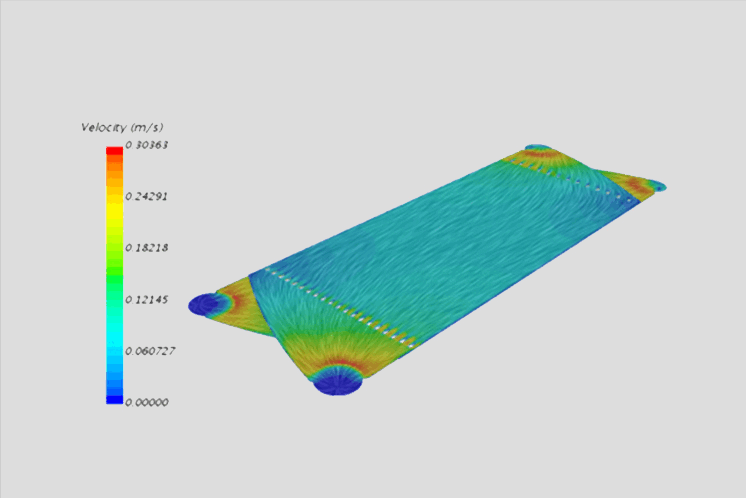Click the 0.060727 legend label
This screenshot has height=498, width=746.
tap(150, 351)
